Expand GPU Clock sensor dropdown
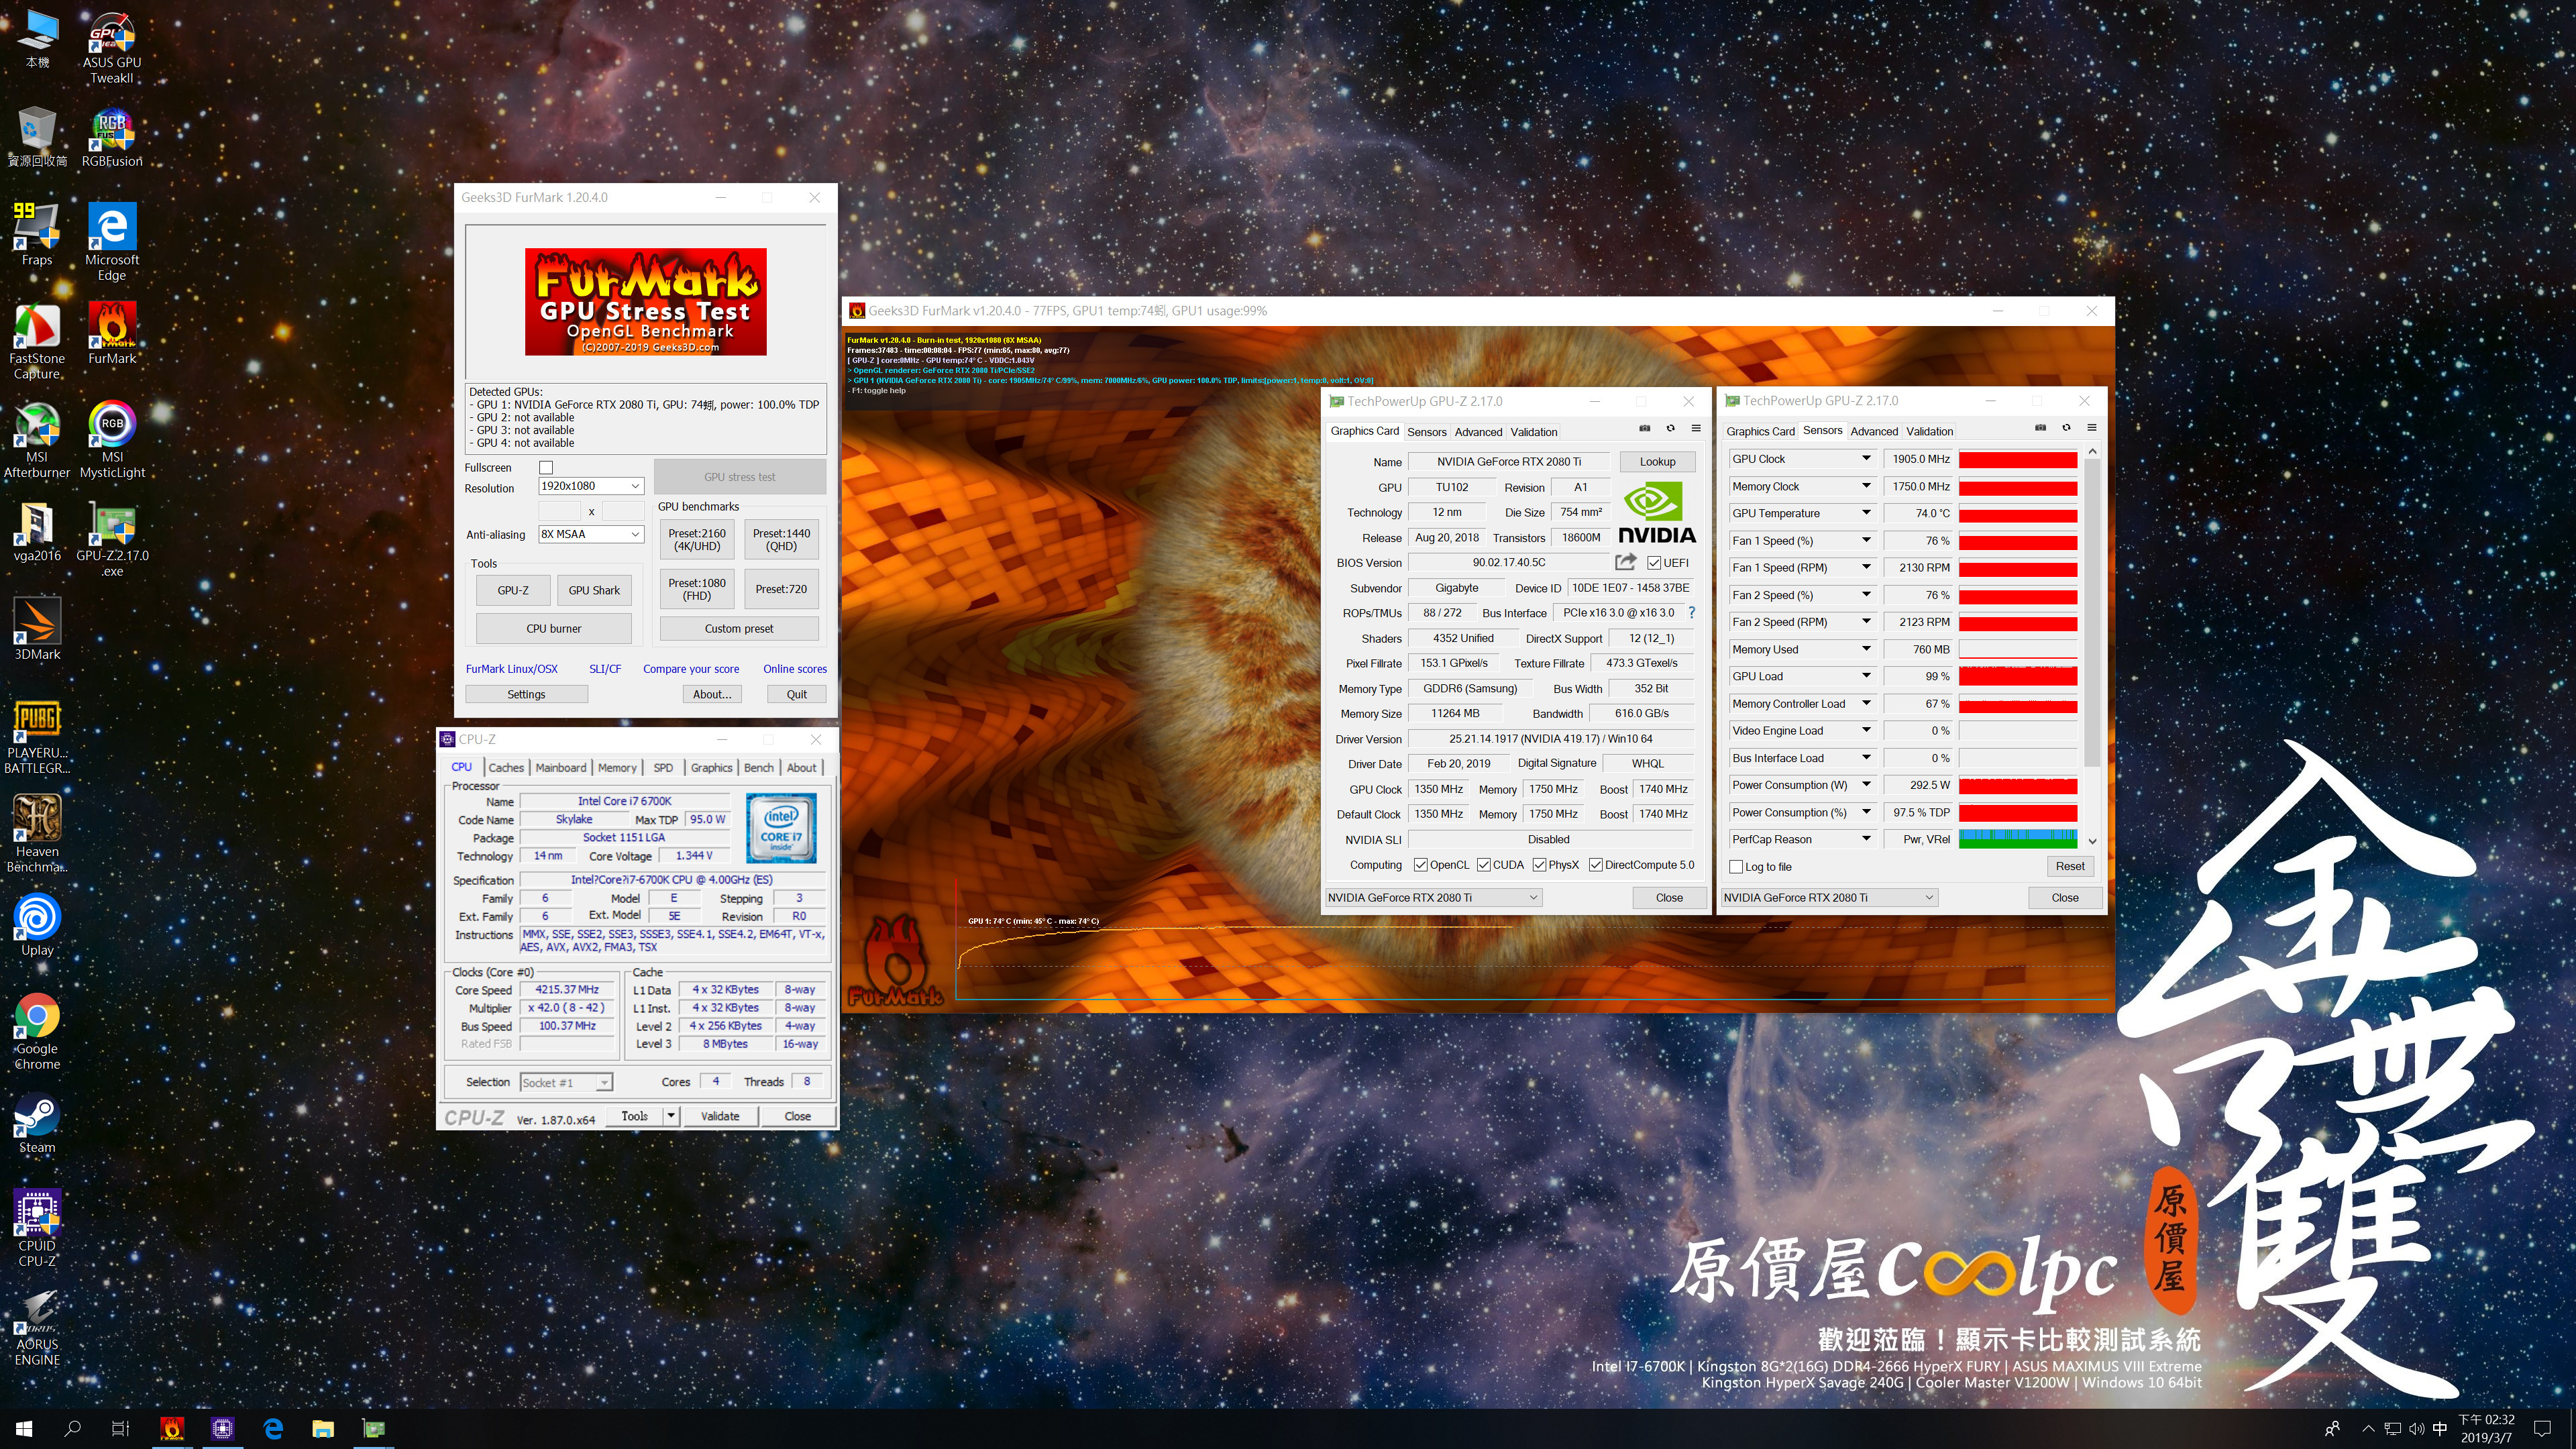 (x=1866, y=458)
